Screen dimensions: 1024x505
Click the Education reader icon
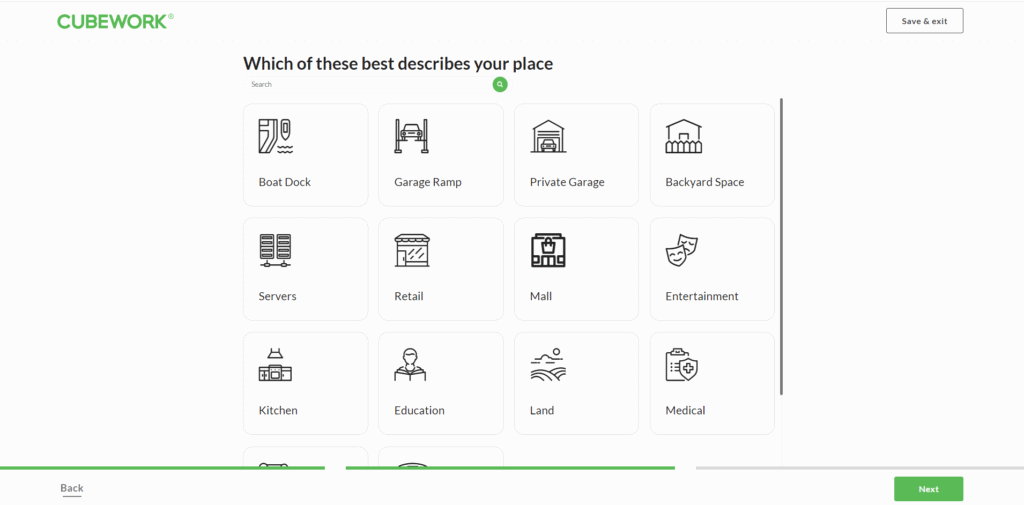pyautogui.click(x=411, y=365)
